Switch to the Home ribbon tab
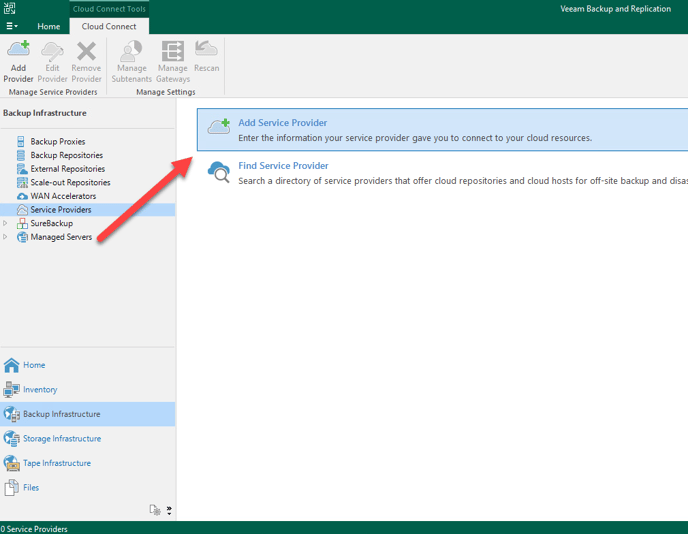Screen dimensions: 688x534 click(x=49, y=26)
